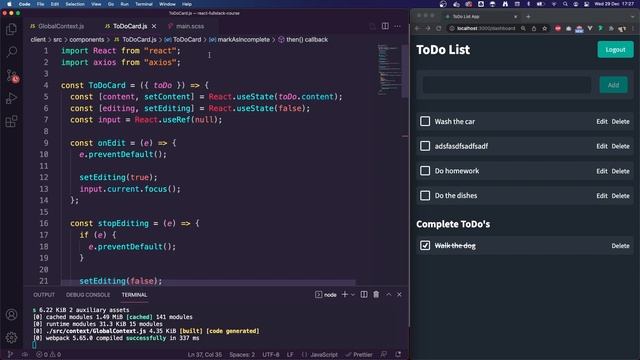
Task: Click the Logout button
Action: tap(615, 49)
